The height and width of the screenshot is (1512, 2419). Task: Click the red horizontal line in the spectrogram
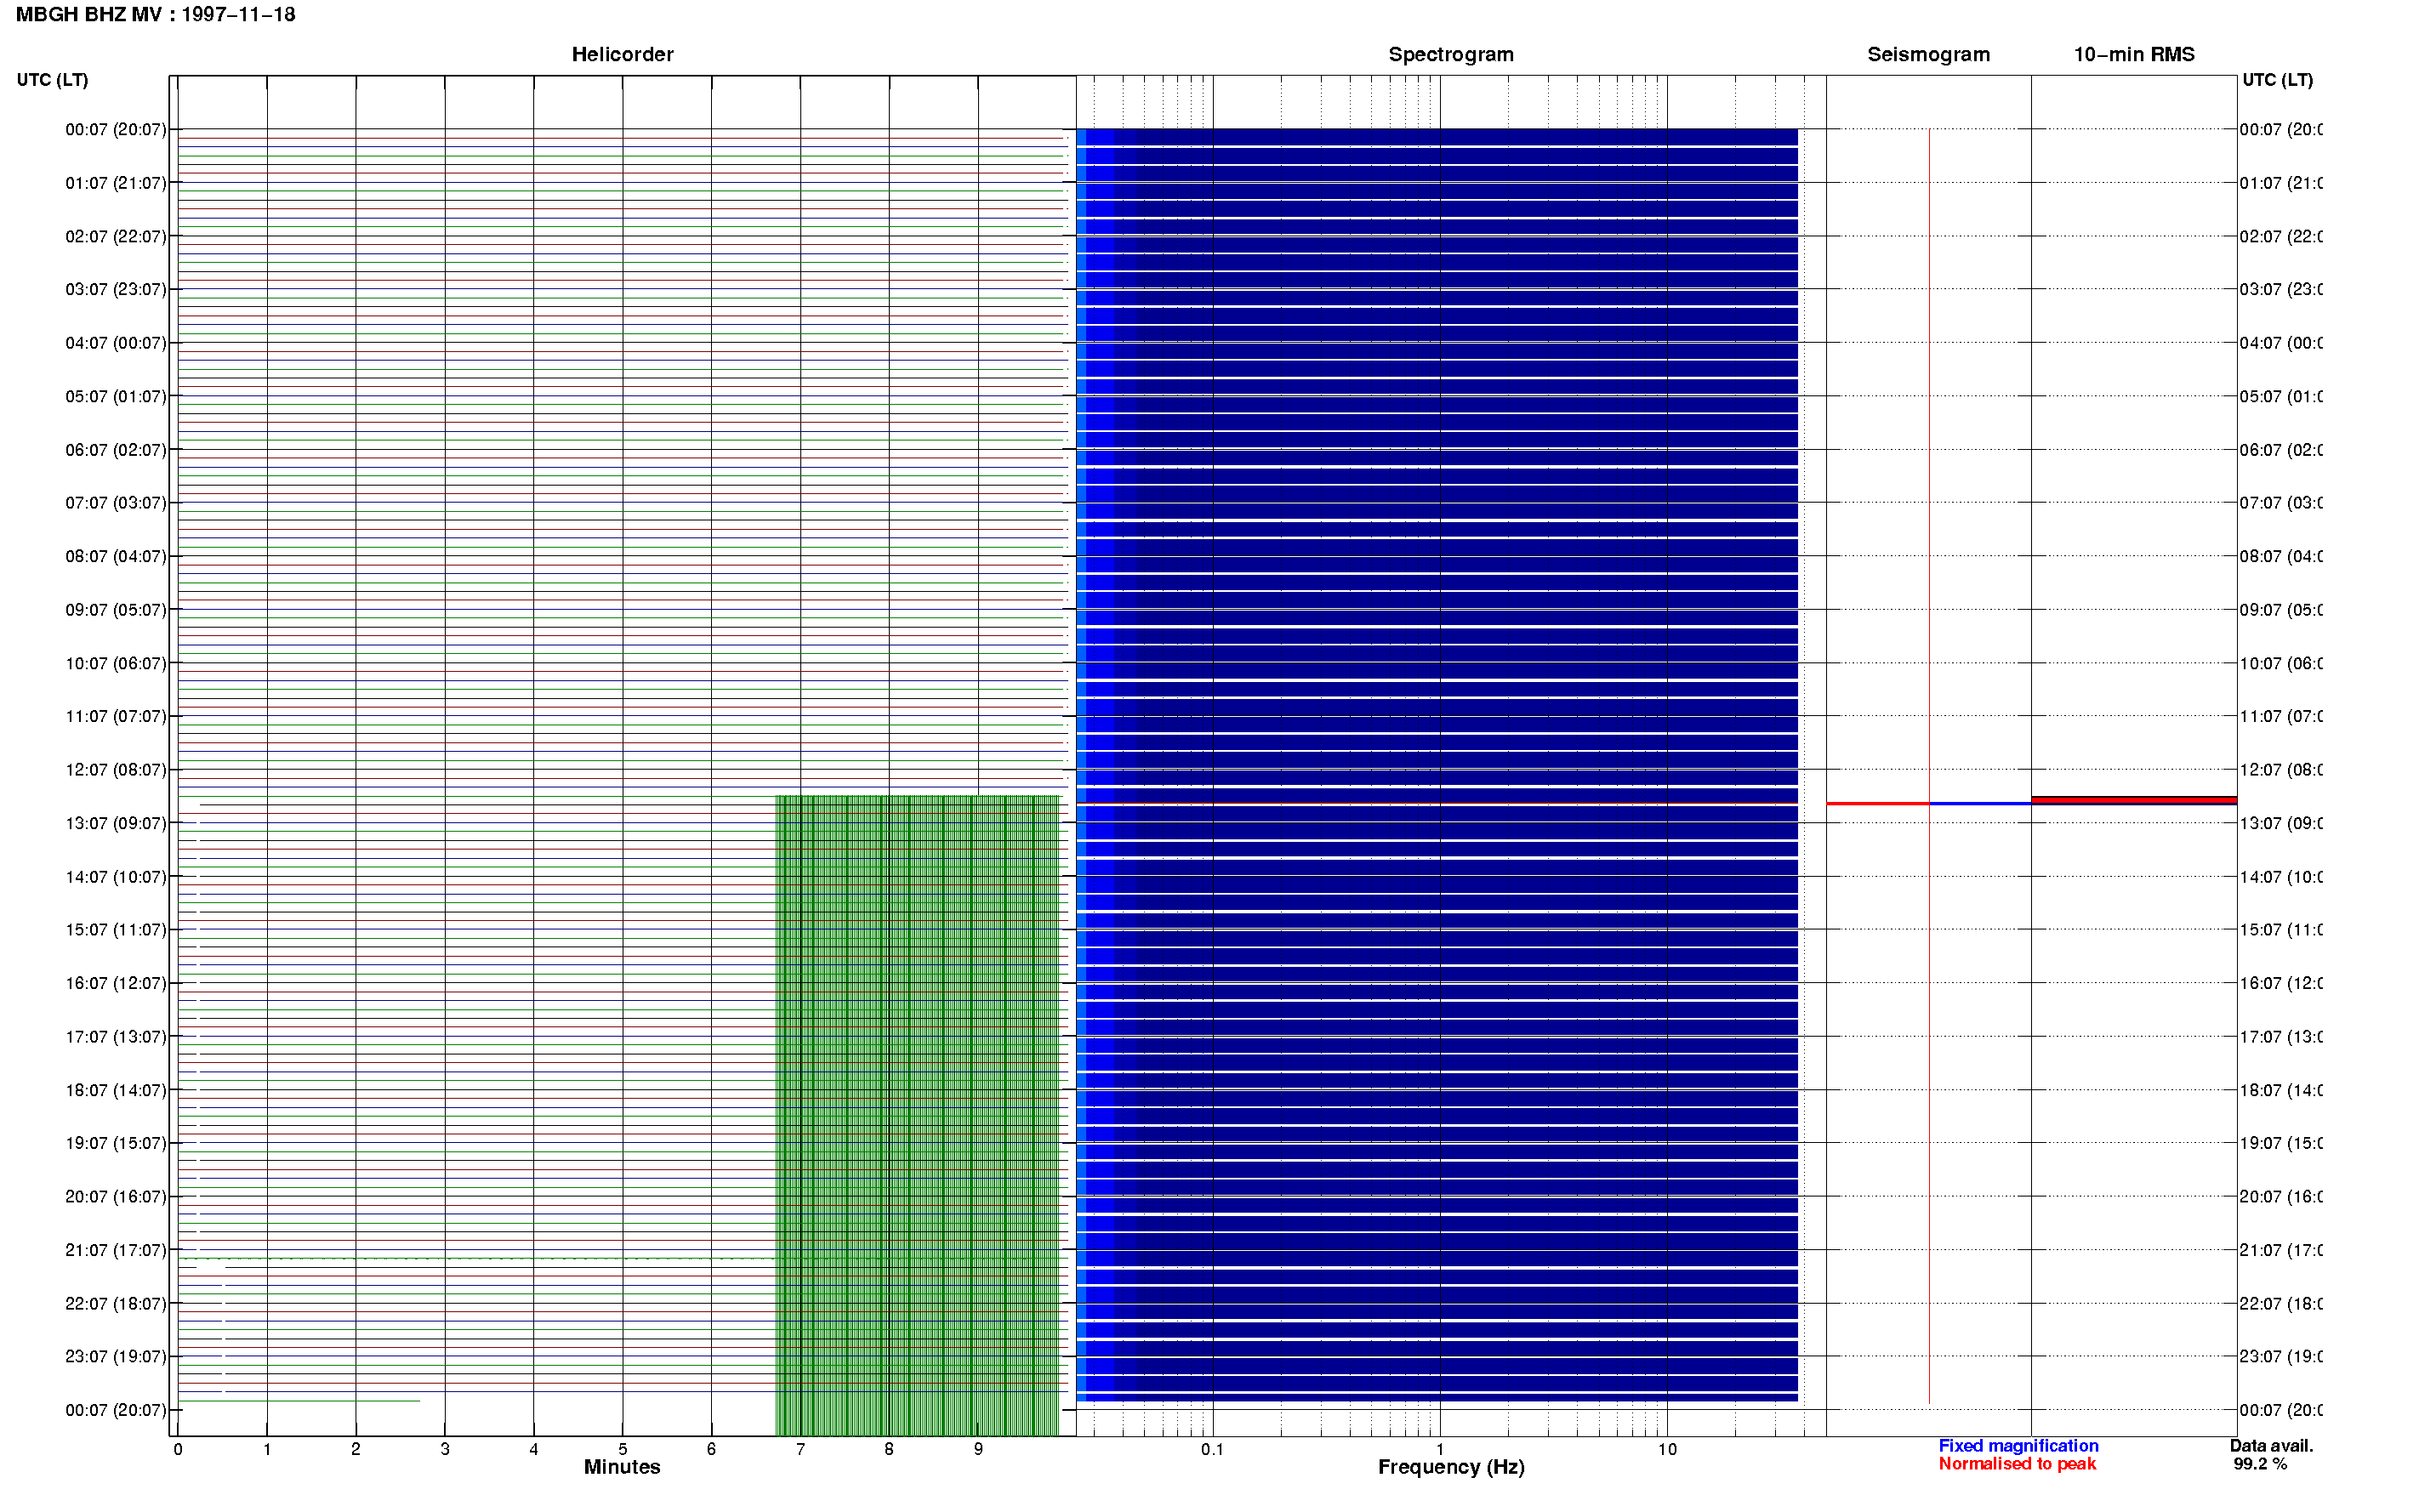(1437, 803)
